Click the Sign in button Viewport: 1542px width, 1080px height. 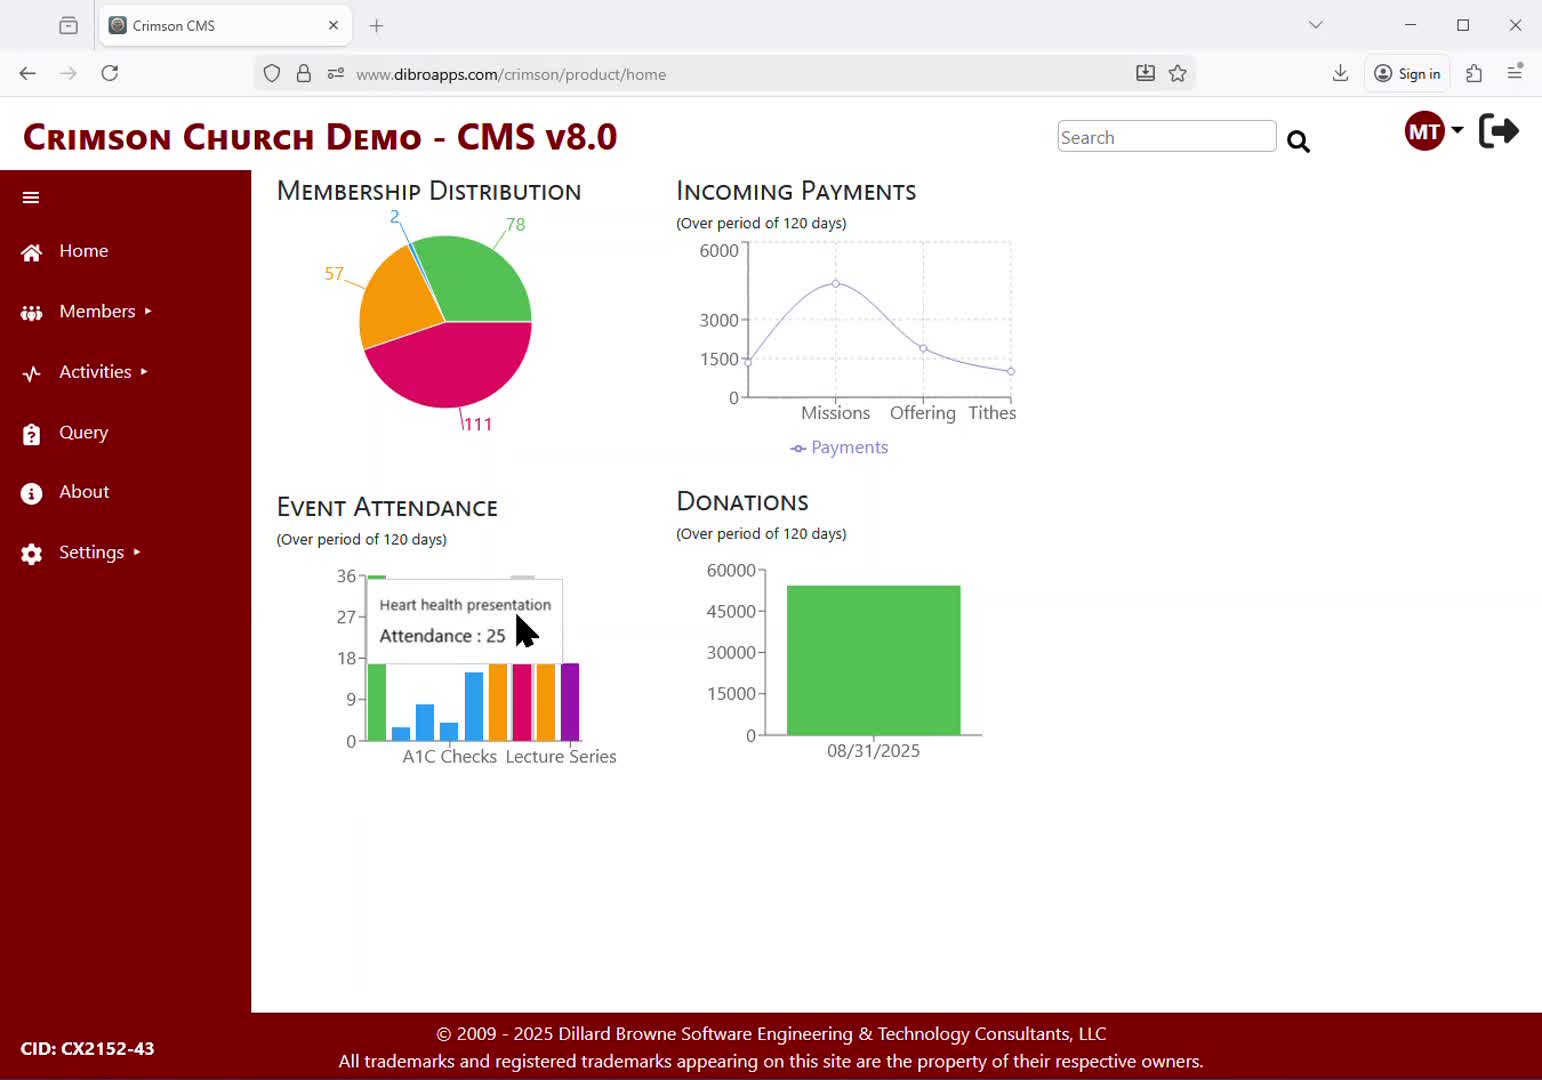point(1407,74)
